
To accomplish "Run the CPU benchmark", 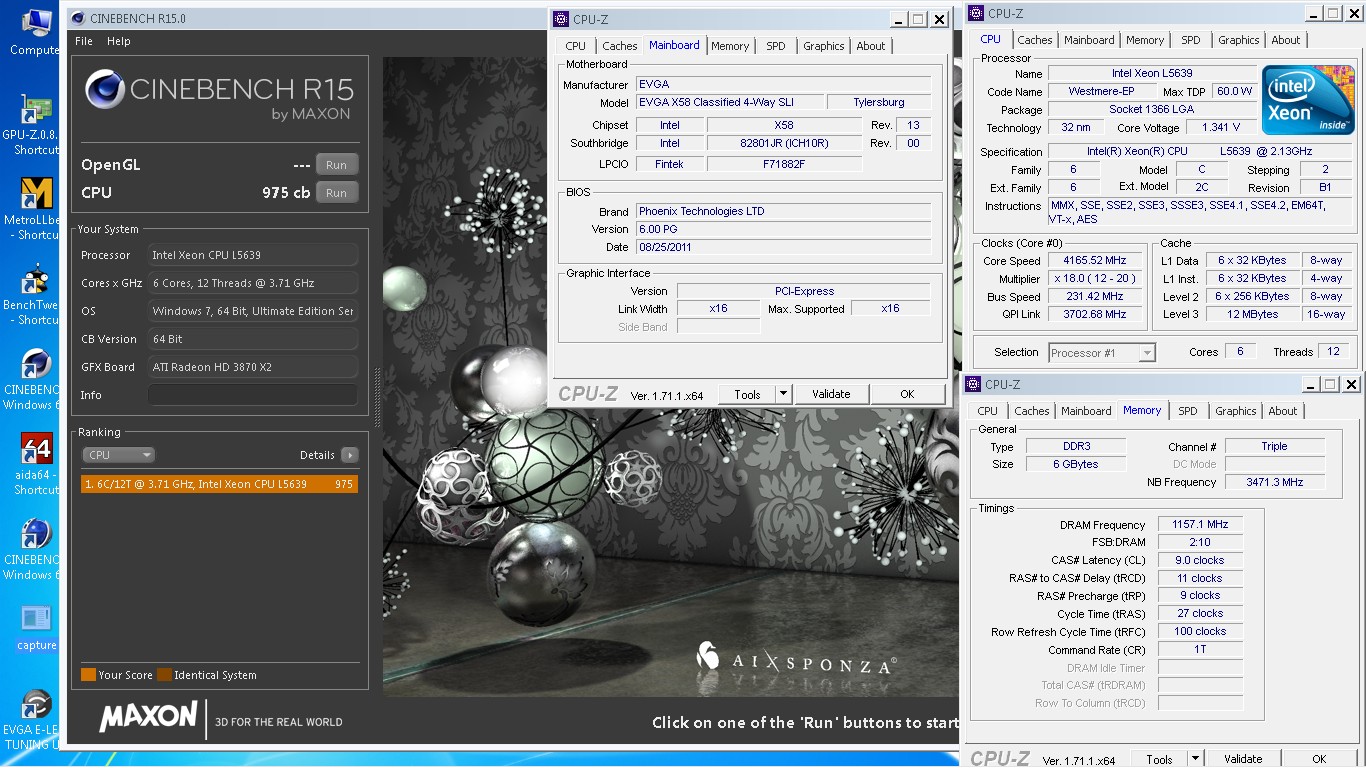I will (337, 193).
